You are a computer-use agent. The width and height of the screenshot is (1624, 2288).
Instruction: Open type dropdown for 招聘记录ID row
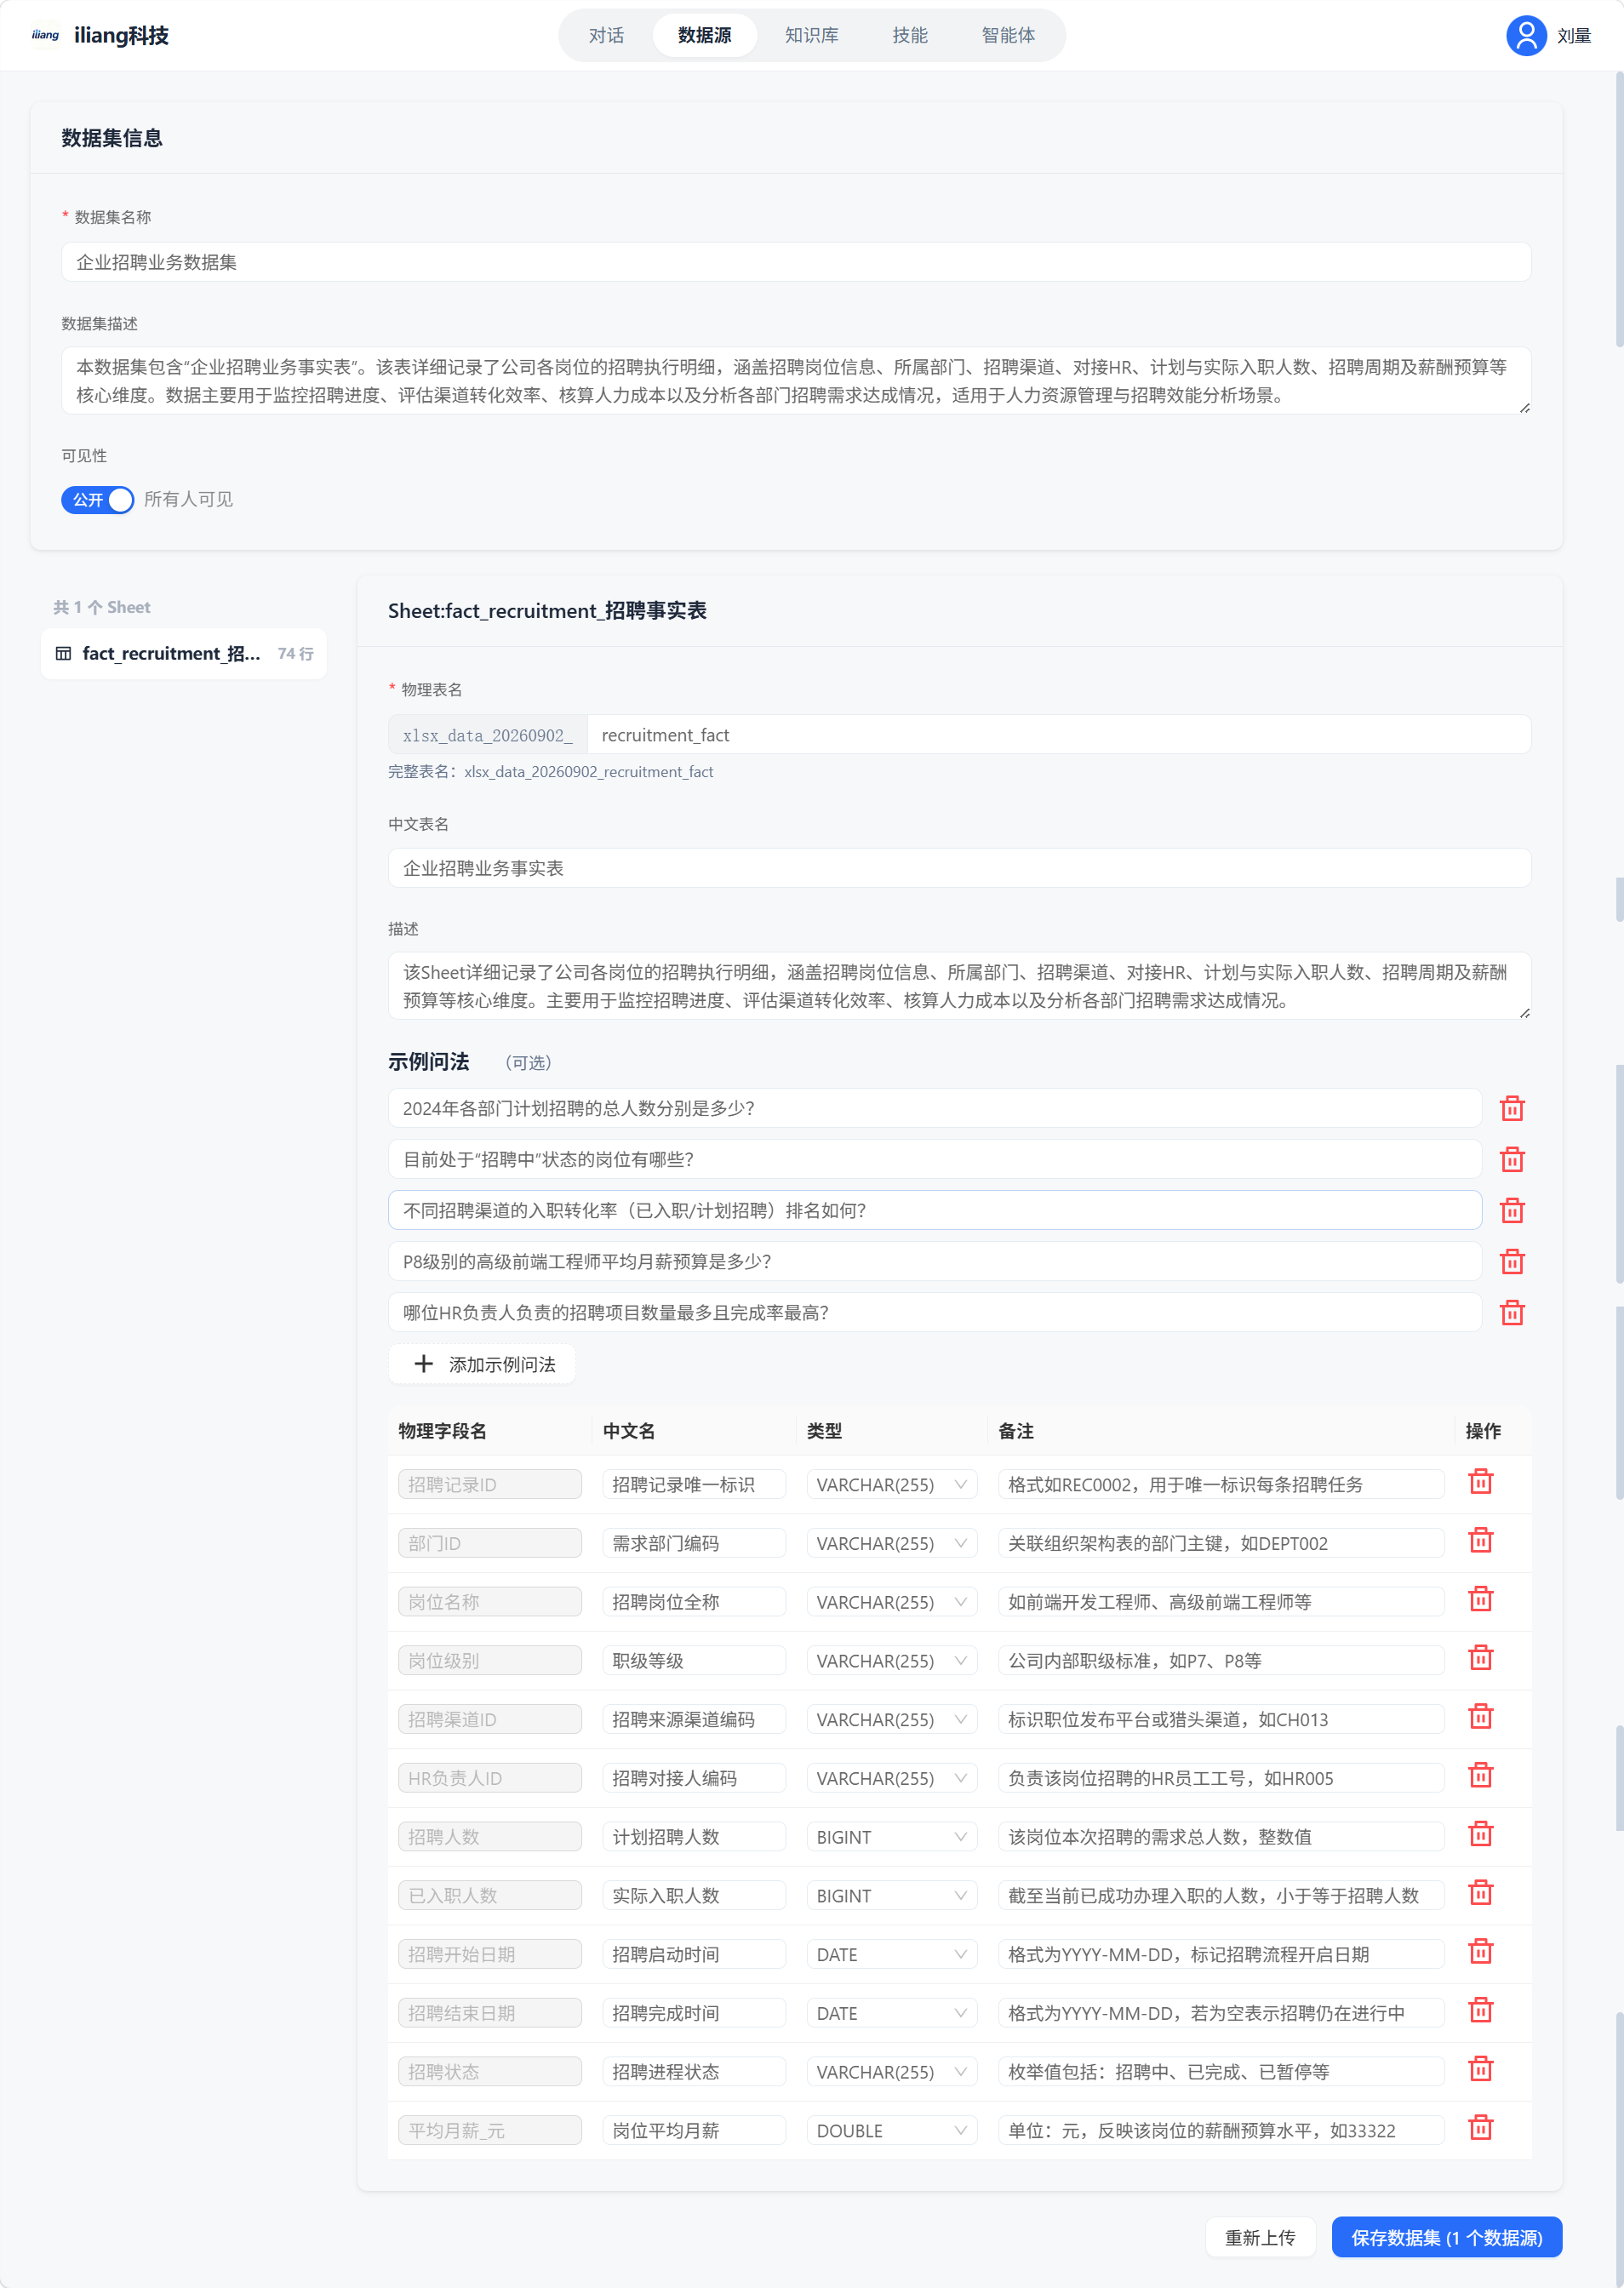point(891,1485)
